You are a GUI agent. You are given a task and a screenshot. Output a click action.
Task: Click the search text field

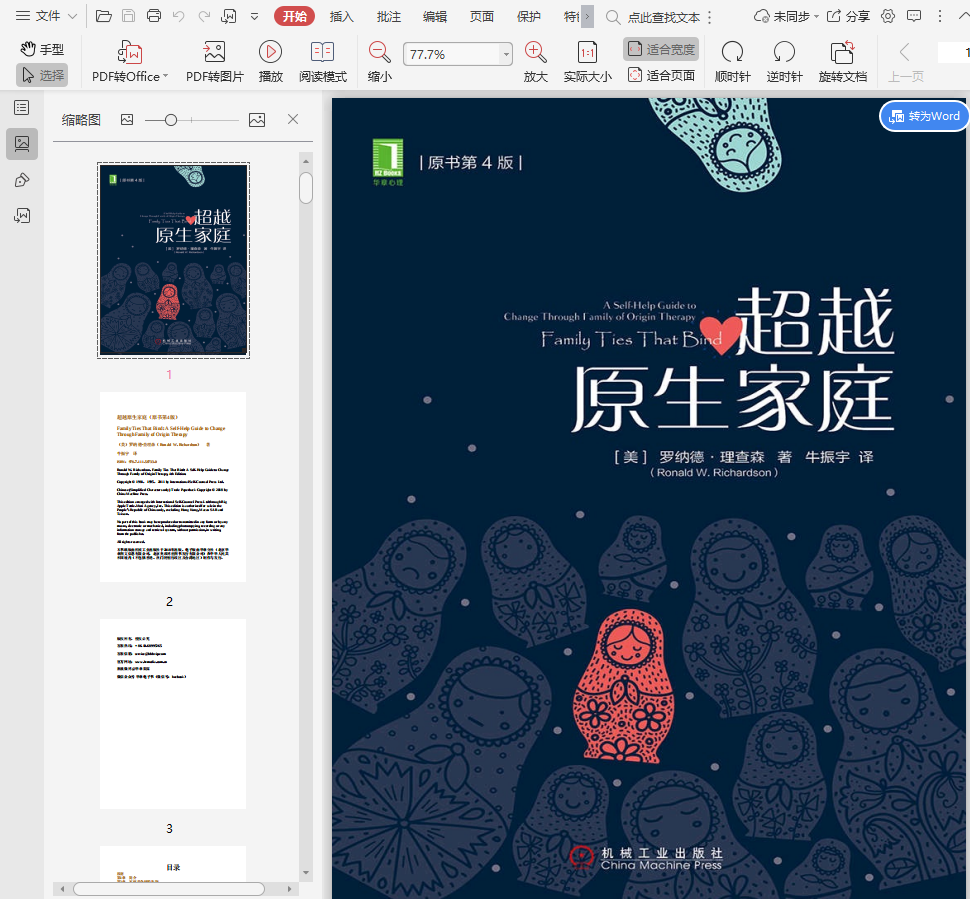click(664, 17)
